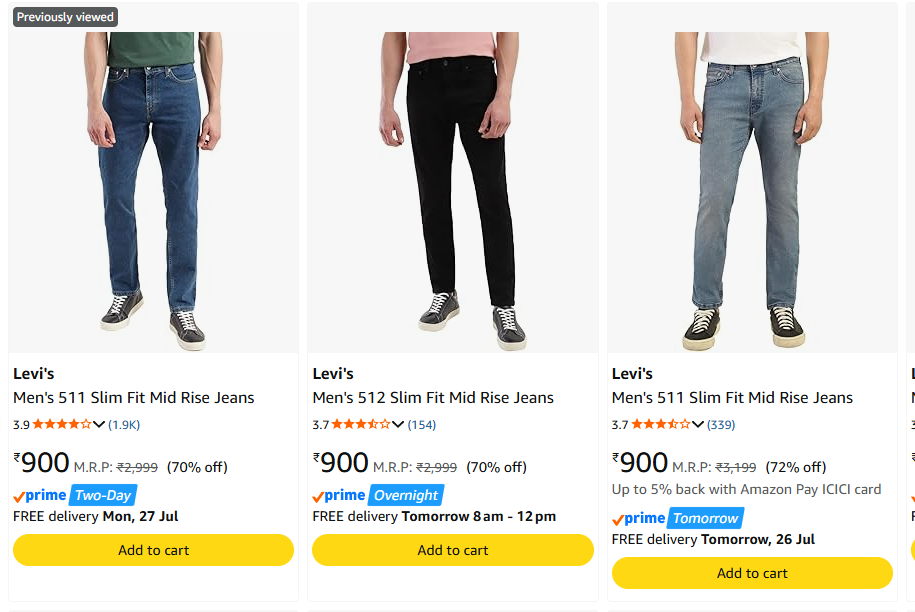Add the blue 511 jeans to cart
This screenshot has height=612, width=915.
pos(153,550)
